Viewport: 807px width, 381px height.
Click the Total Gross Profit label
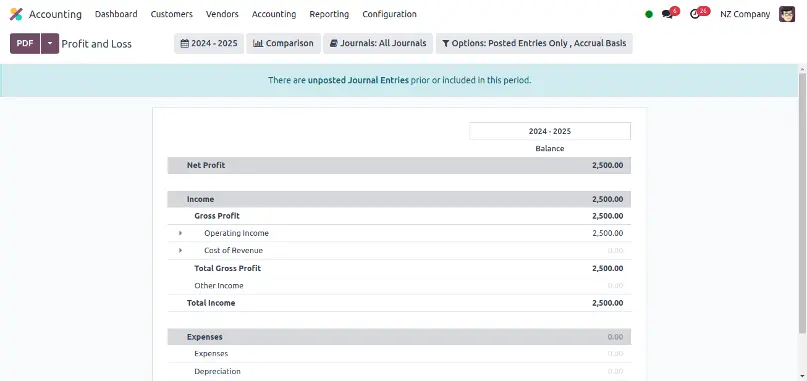click(227, 268)
